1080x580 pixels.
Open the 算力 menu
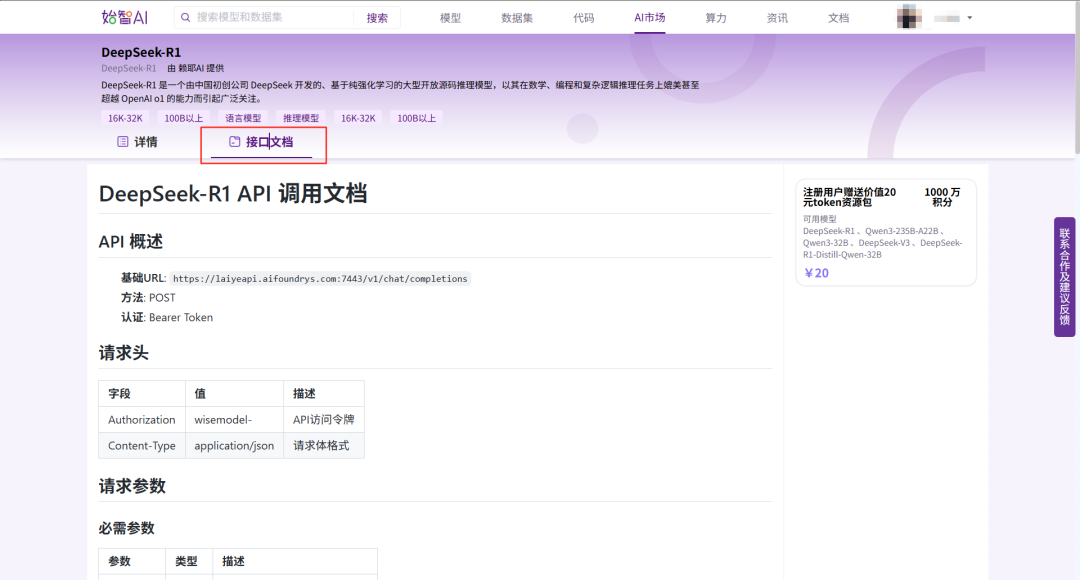716,18
